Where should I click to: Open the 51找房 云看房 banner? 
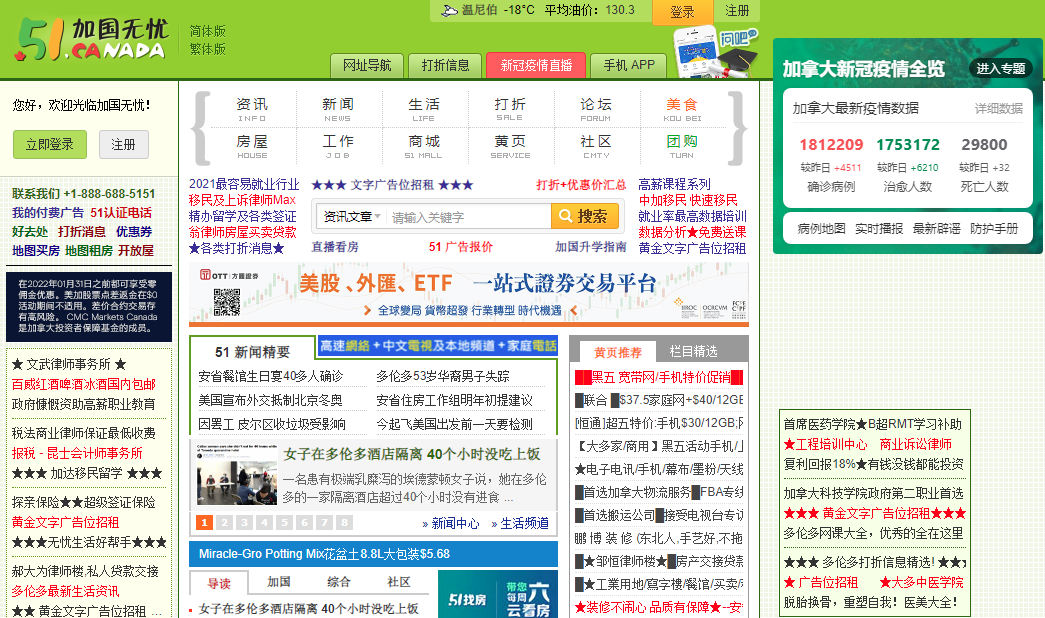click(498, 595)
